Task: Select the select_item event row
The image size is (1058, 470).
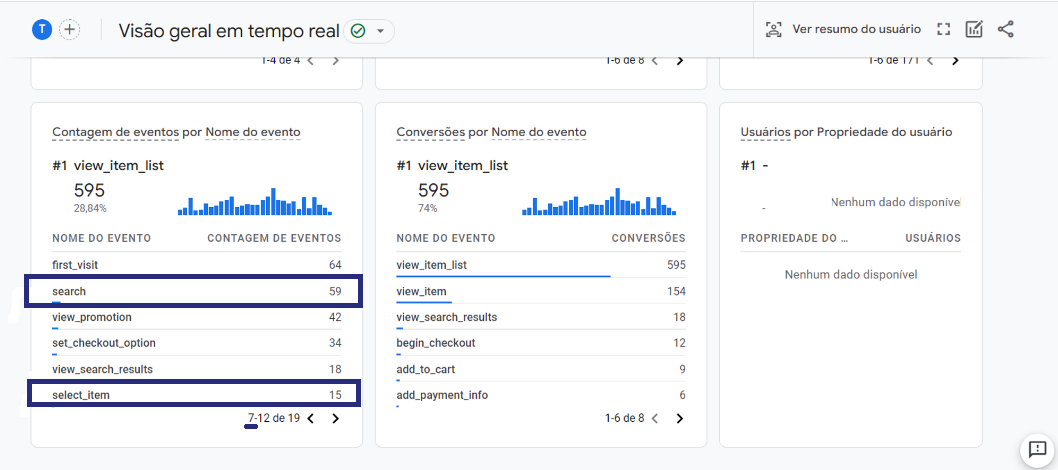Action: click(194, 393)
